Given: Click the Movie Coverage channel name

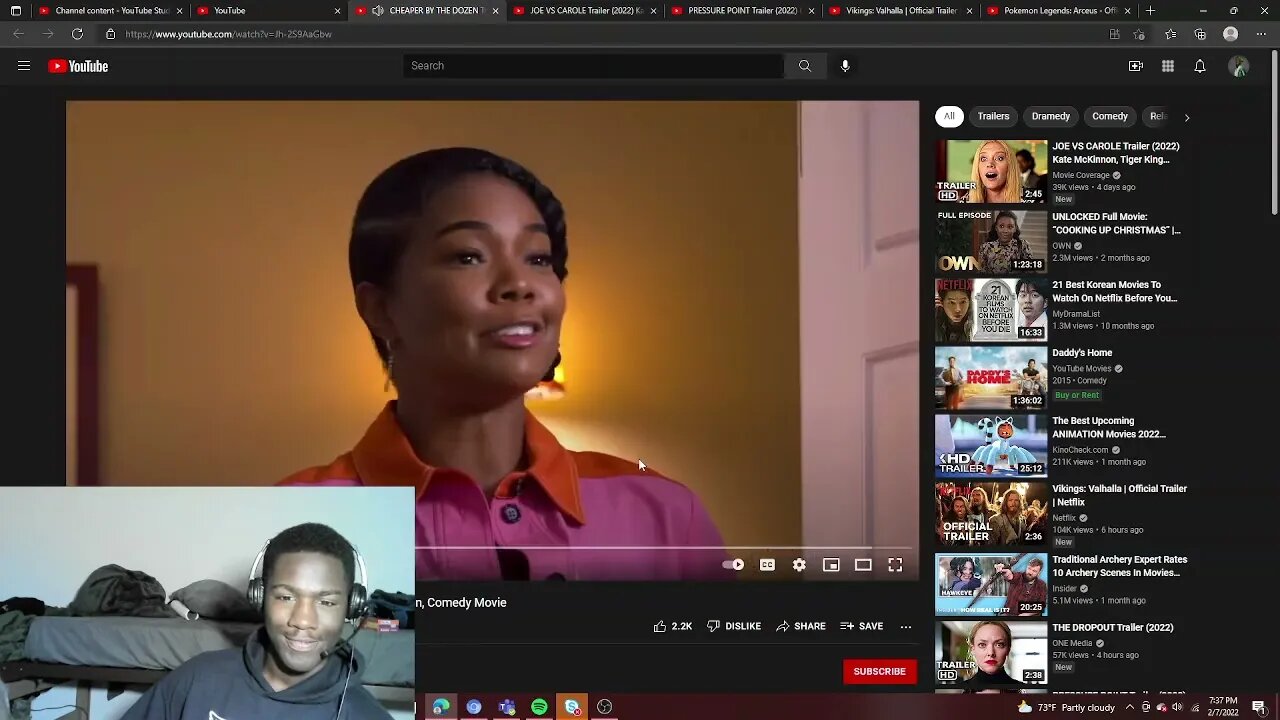Looking at the screenshot, I should (1081, 175).
